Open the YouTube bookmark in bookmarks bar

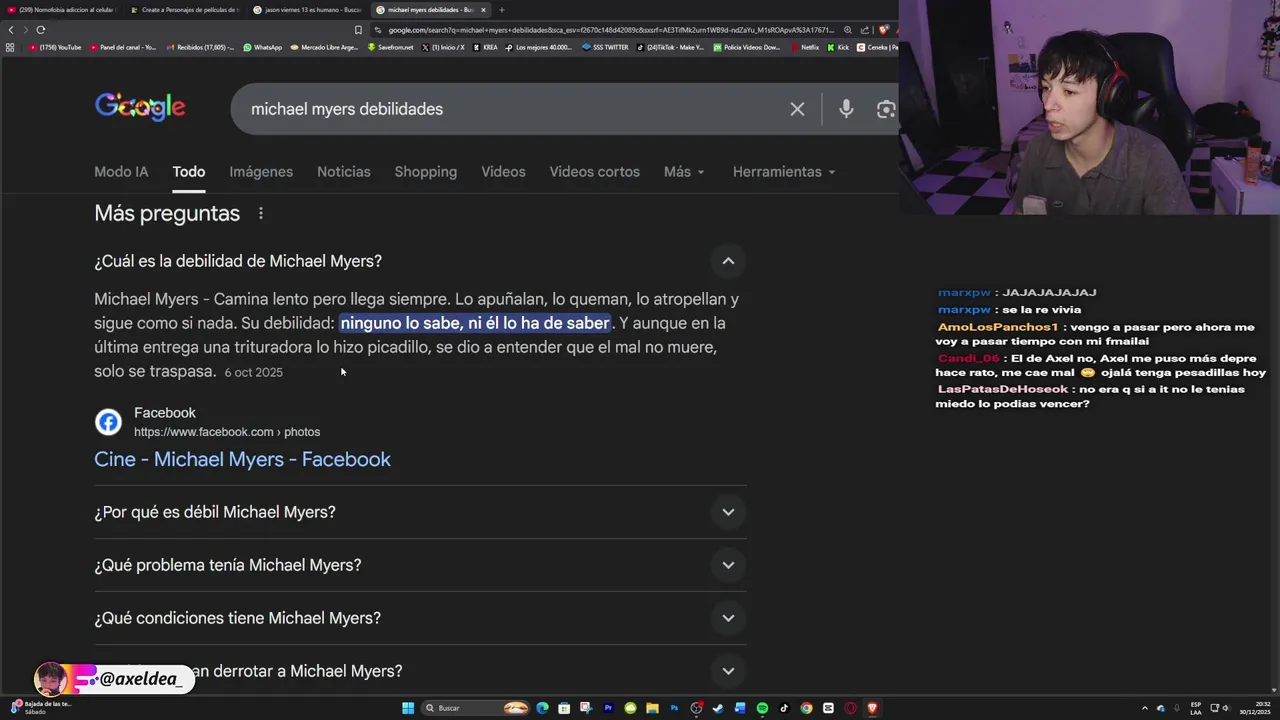click(55, 47)
